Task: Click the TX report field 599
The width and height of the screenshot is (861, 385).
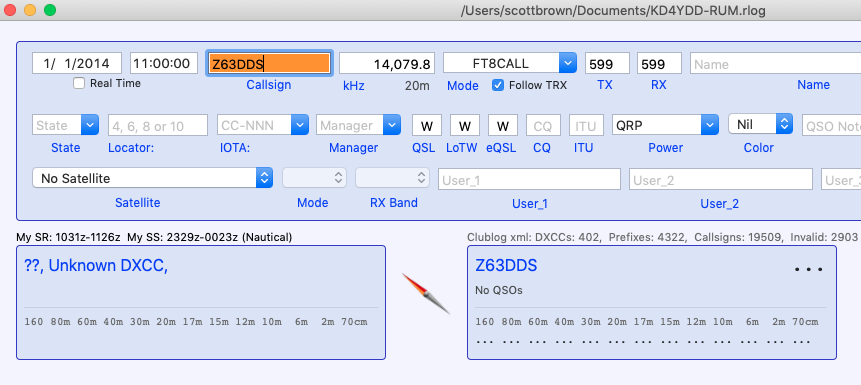Action: (607, 63)
